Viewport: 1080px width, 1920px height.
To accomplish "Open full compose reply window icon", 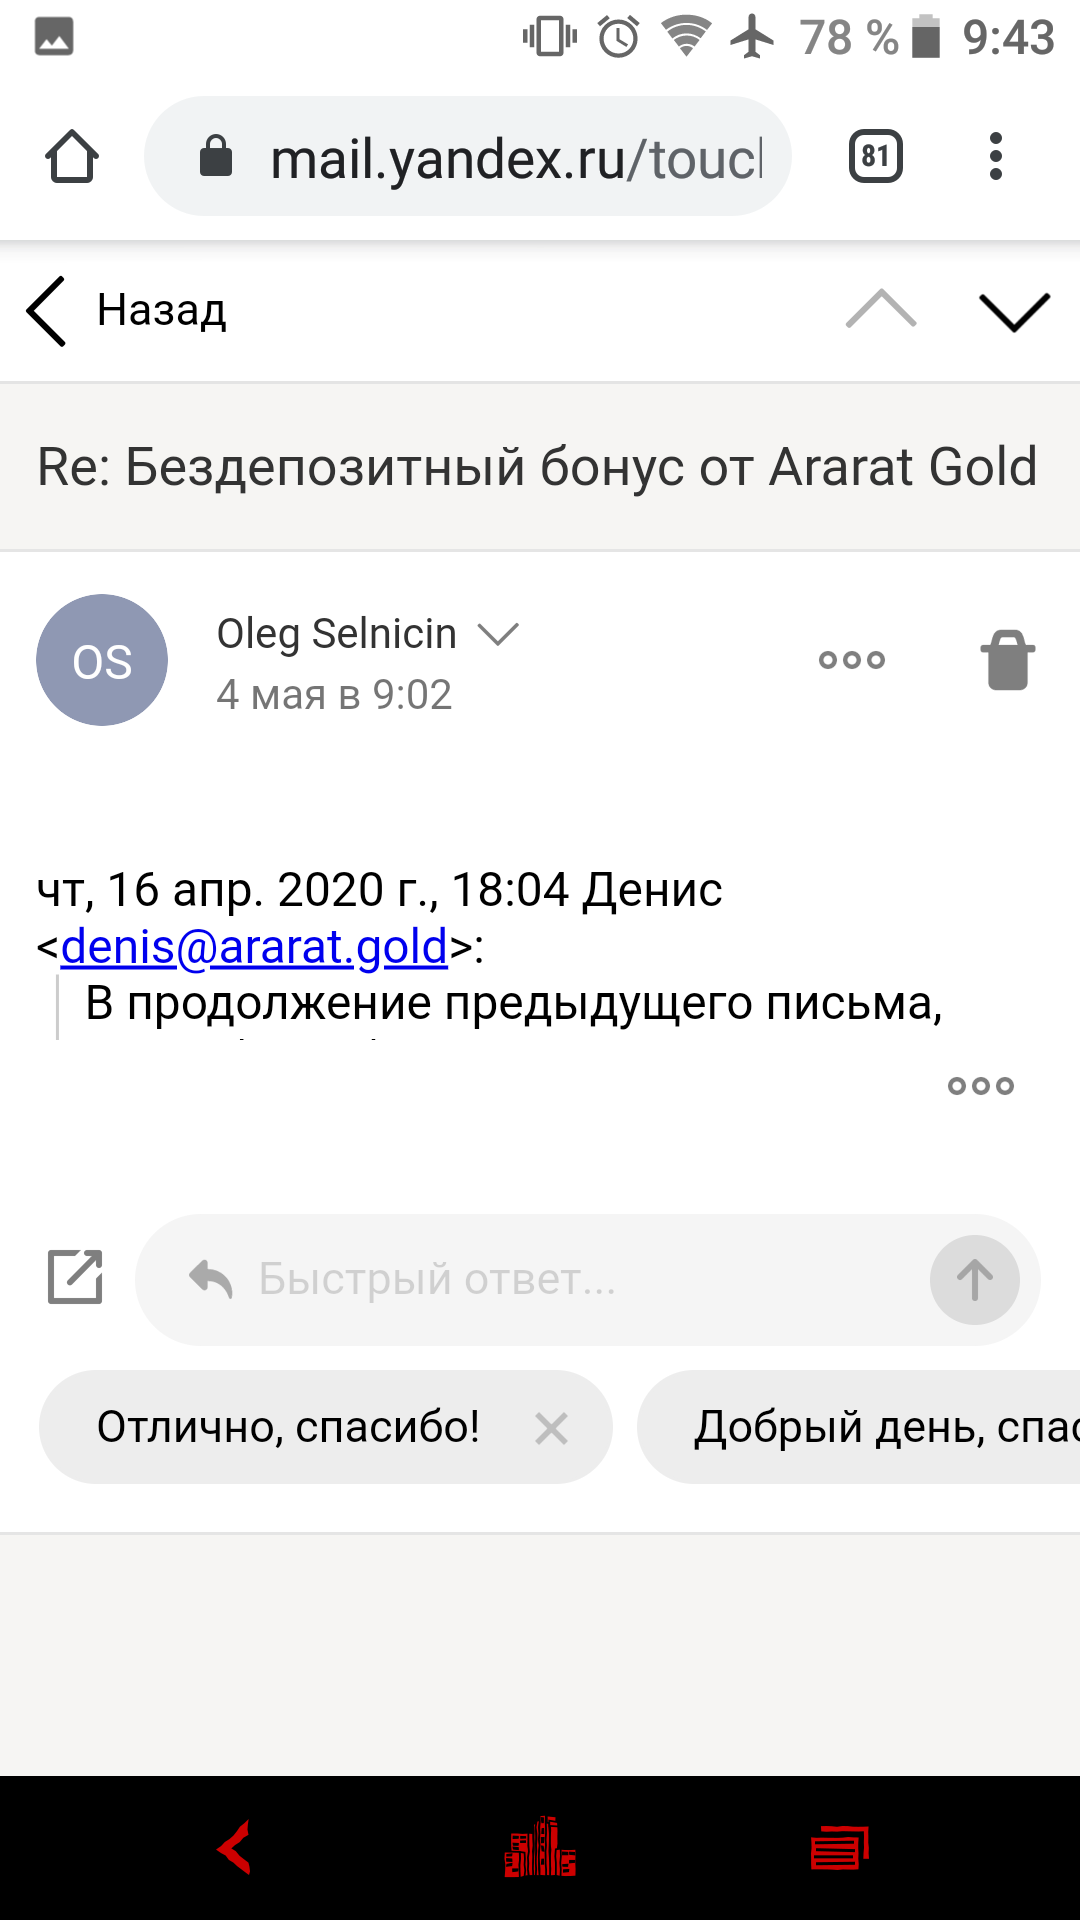I will point(76,1278).
